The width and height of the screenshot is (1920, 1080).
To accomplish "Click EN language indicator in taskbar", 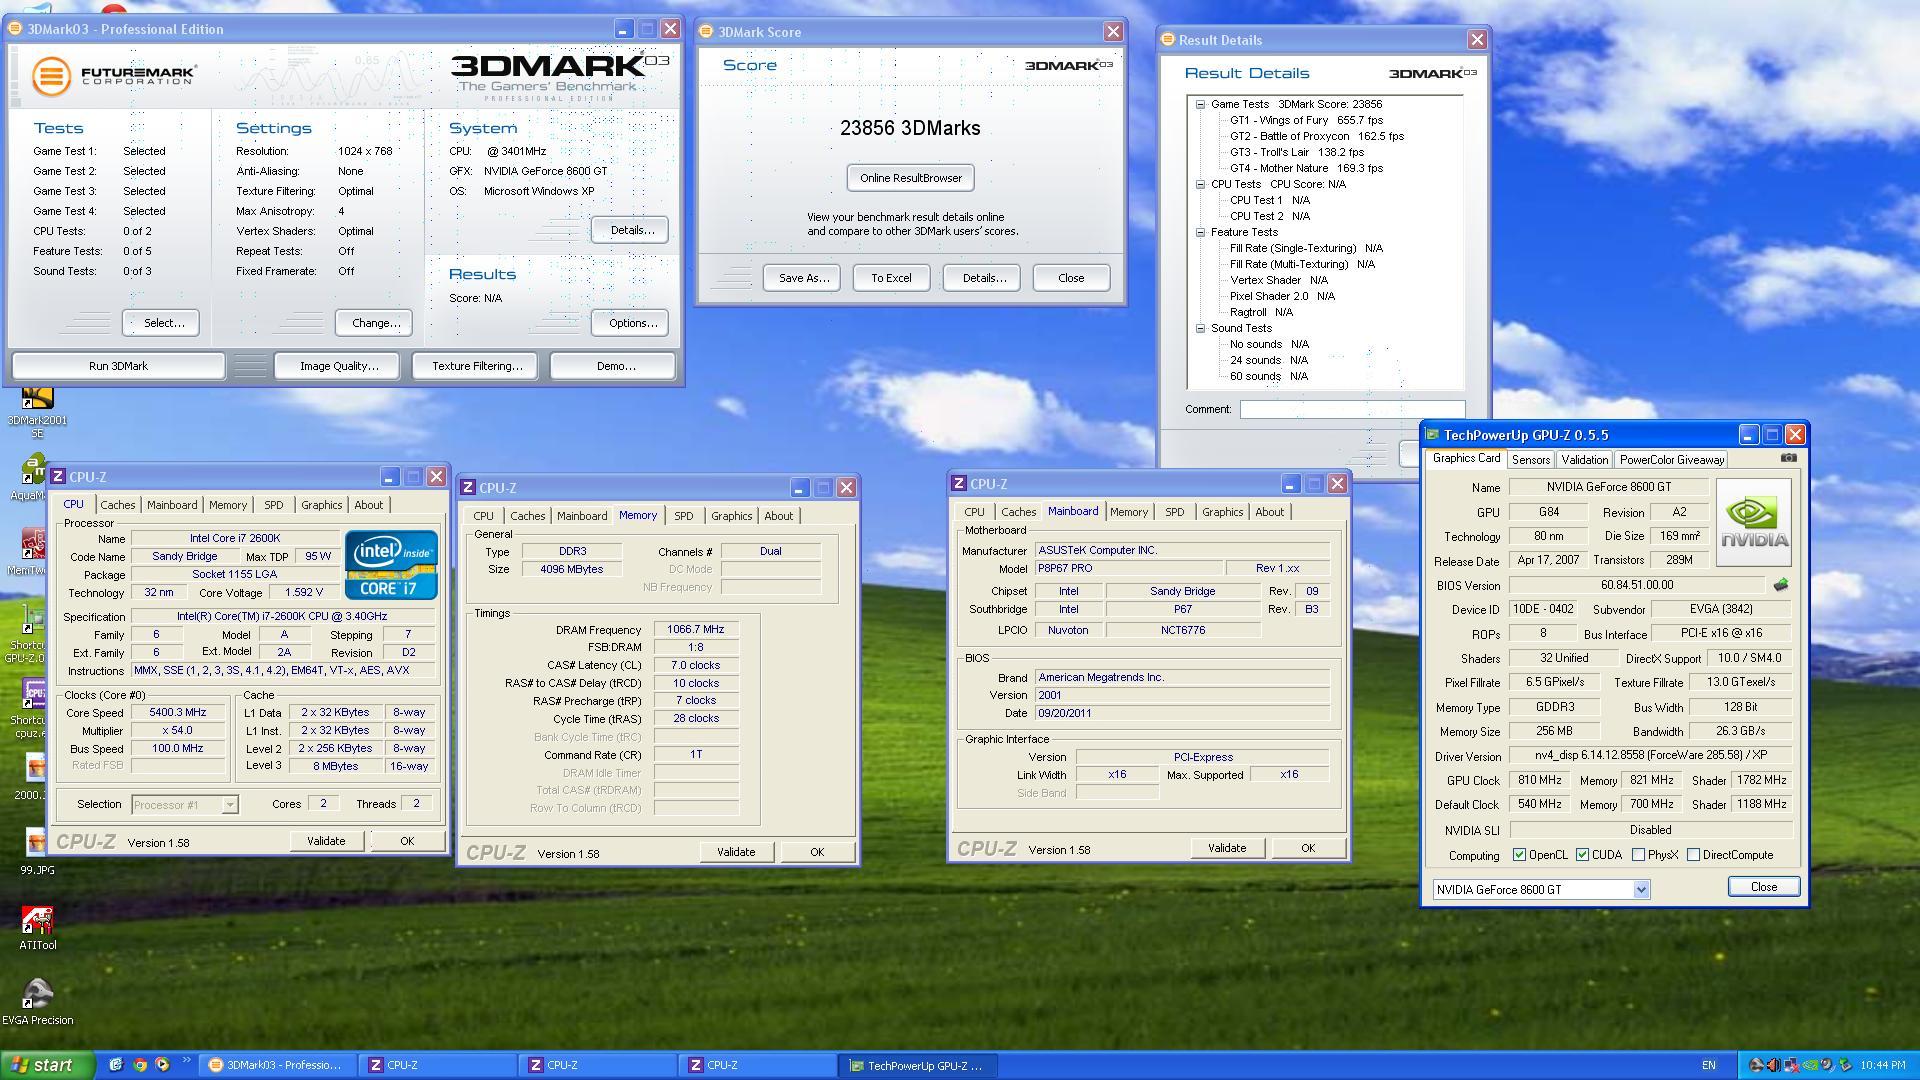I will click(1709, 1066).
